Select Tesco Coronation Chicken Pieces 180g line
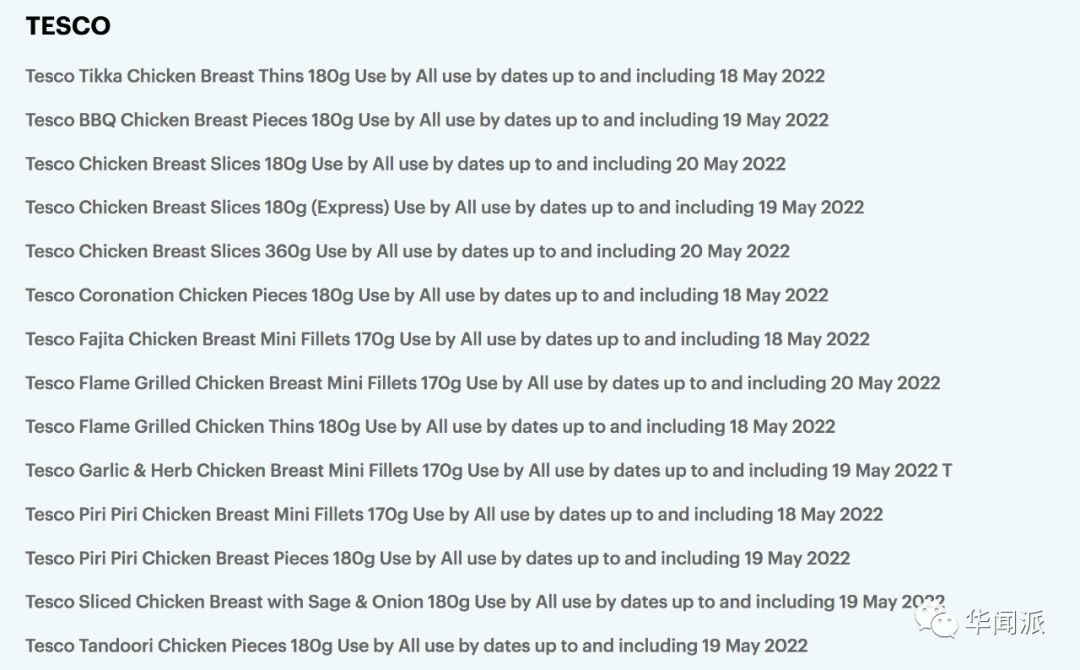The height and width of the screenshot is (670, 1080). tap(427, 295)
